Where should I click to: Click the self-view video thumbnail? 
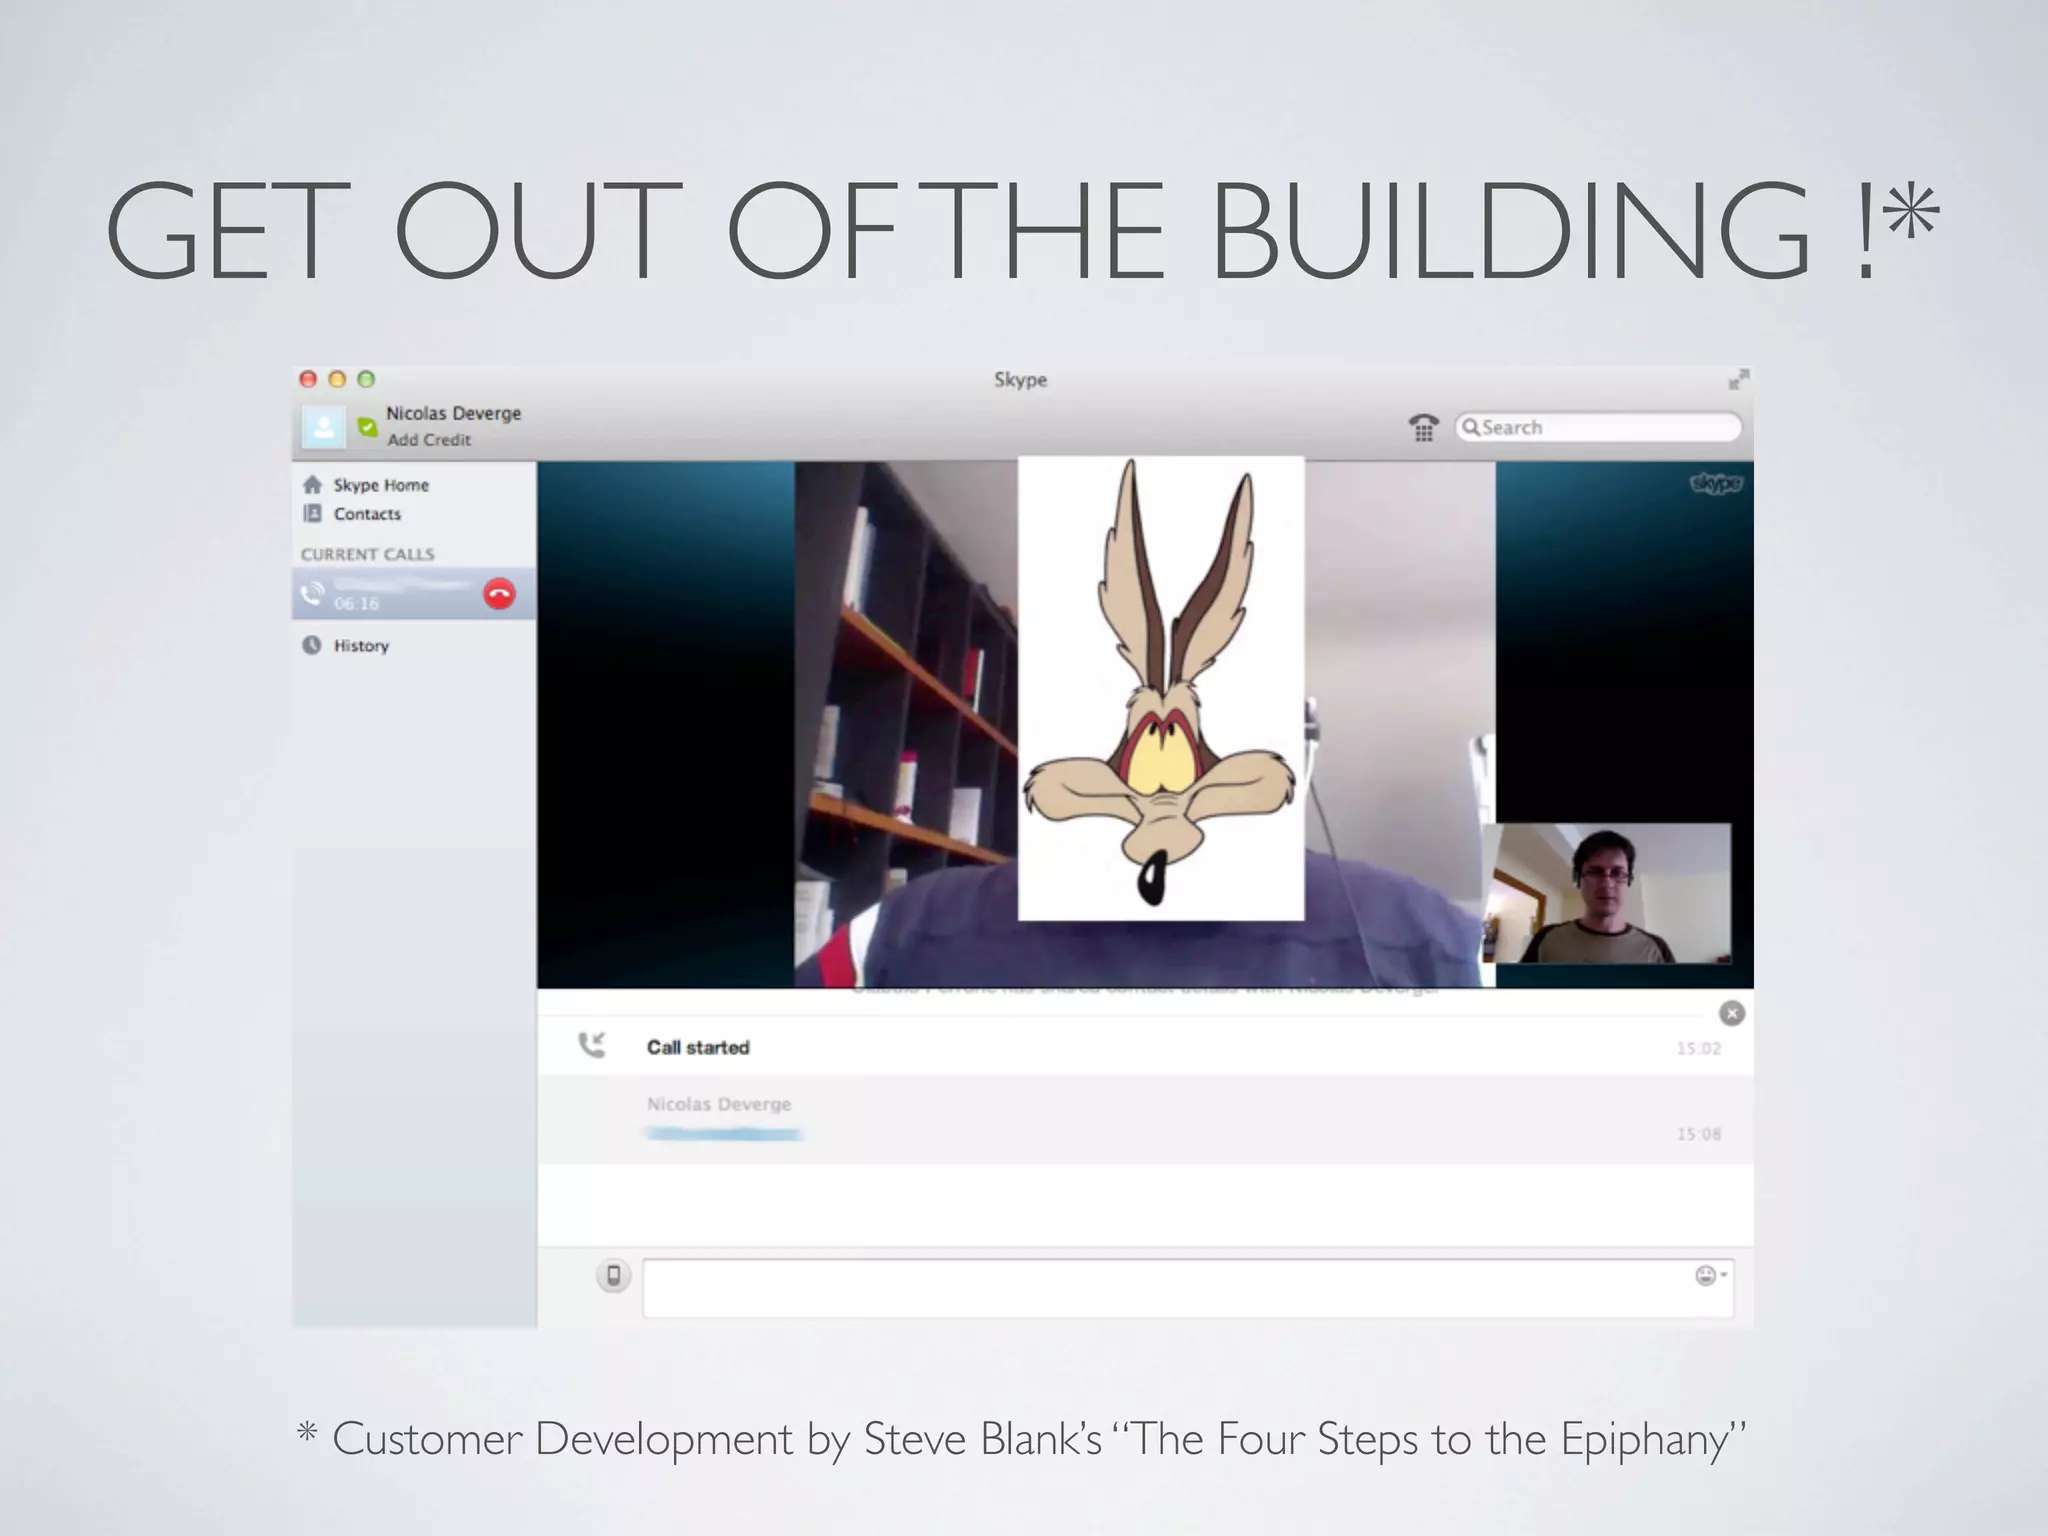(x=1607, y=893)
